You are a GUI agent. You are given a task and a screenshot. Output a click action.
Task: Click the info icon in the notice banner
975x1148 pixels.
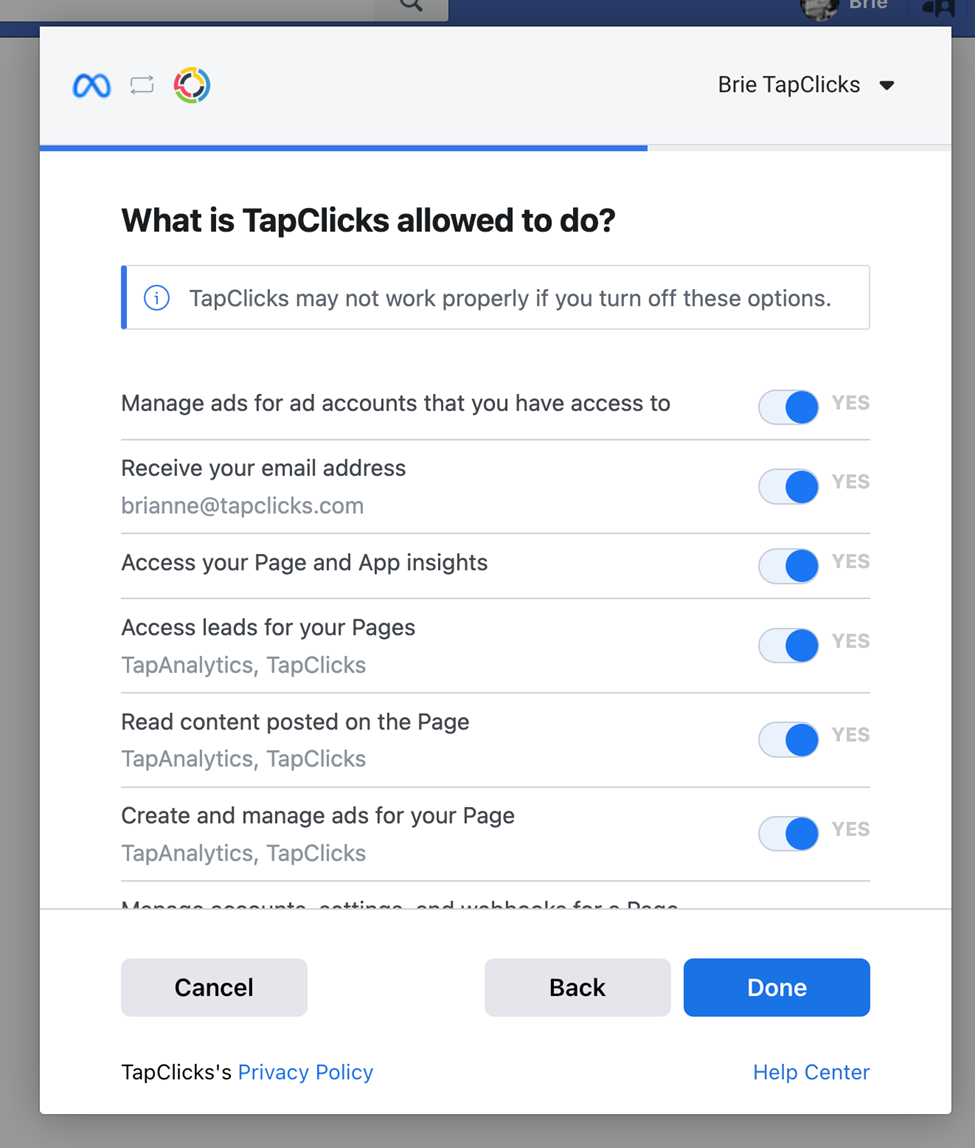[x=157, y=298]
